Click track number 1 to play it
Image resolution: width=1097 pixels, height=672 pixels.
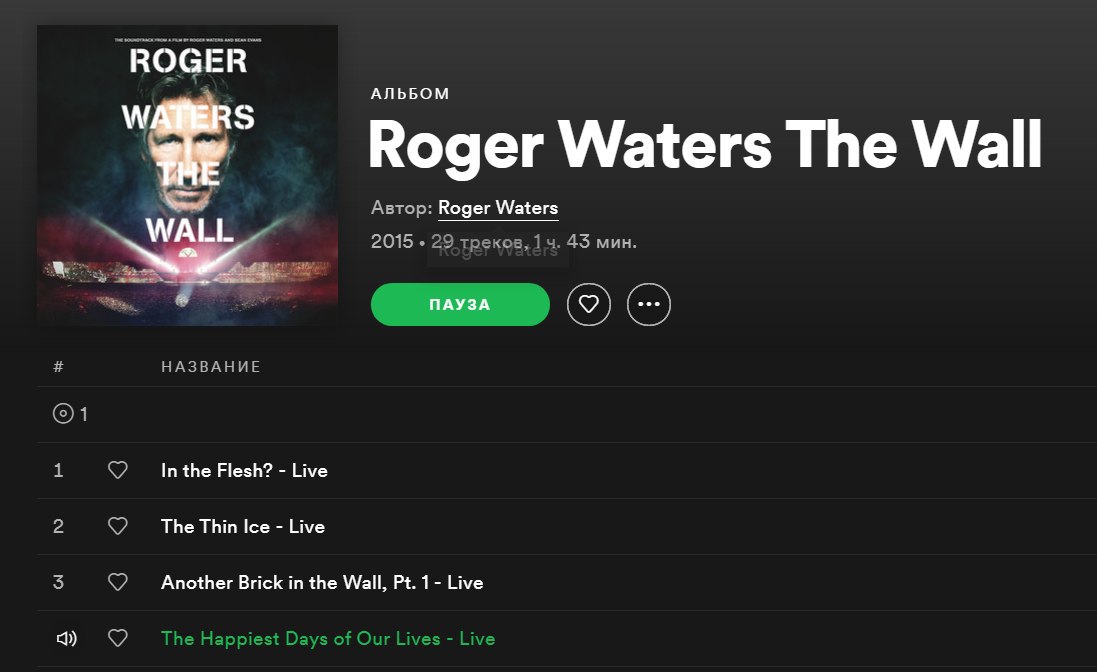coord(58,470)
